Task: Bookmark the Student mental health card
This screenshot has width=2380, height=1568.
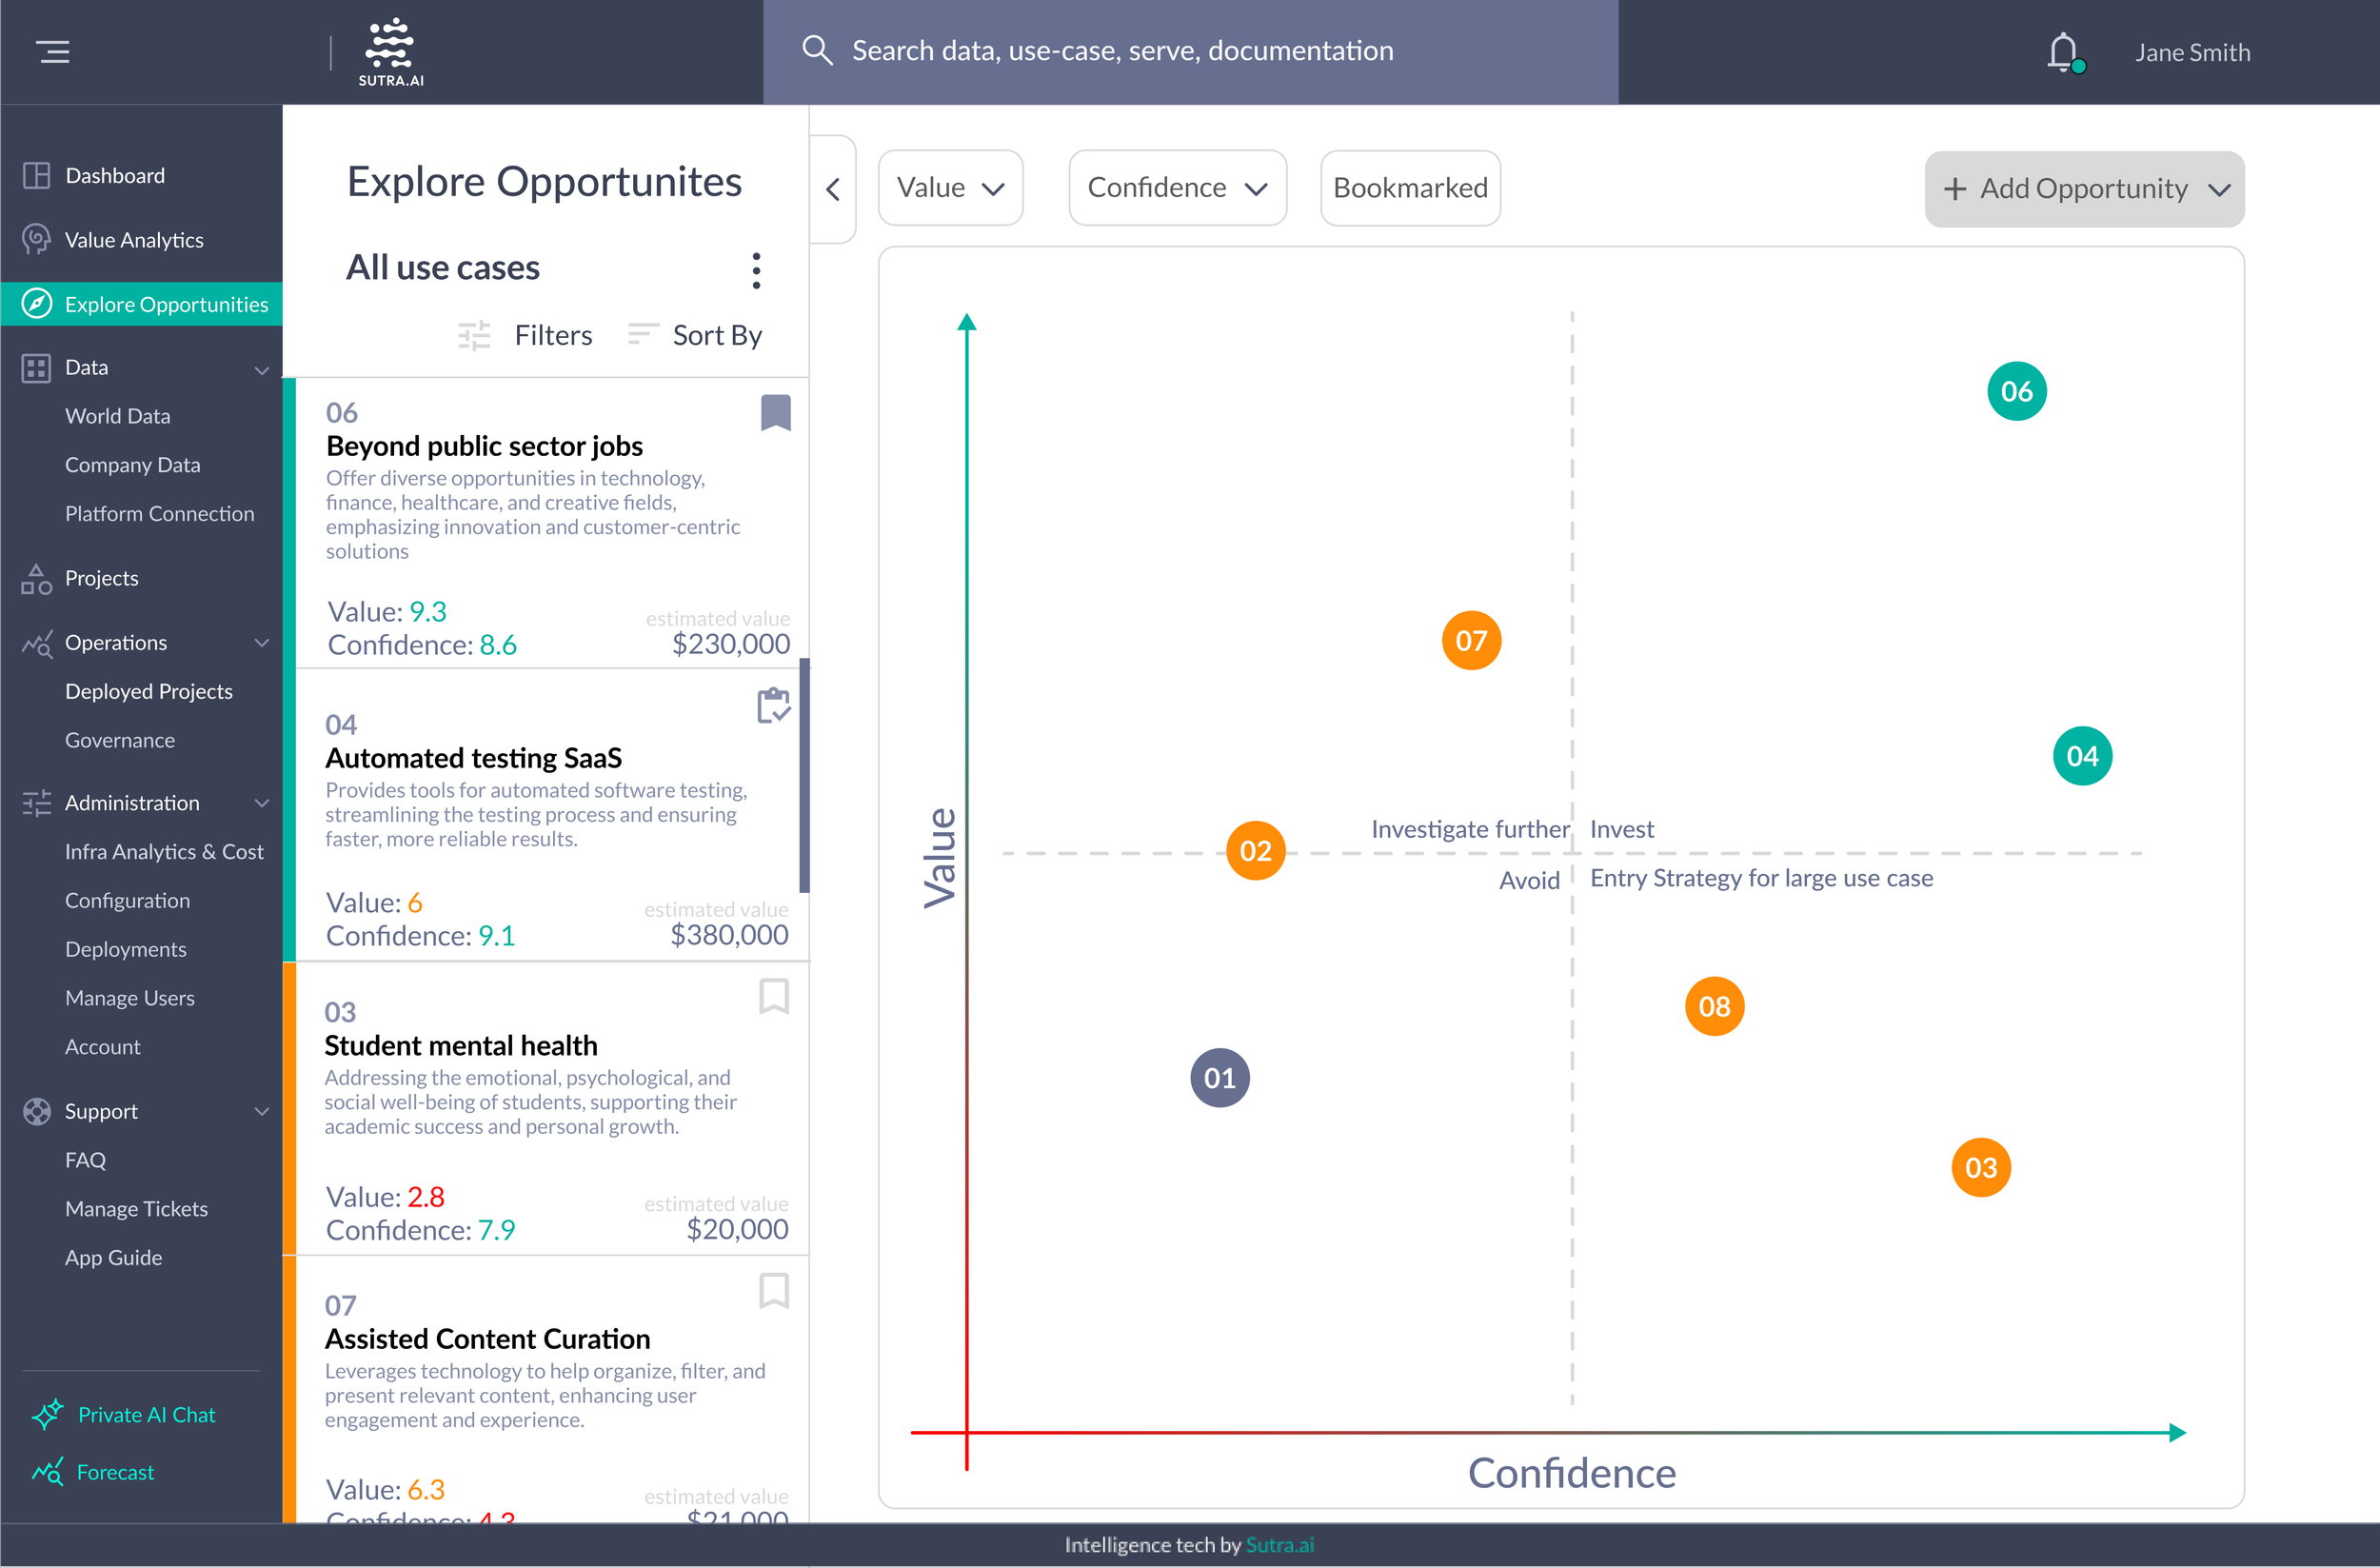Action: (x=773, y=996)
